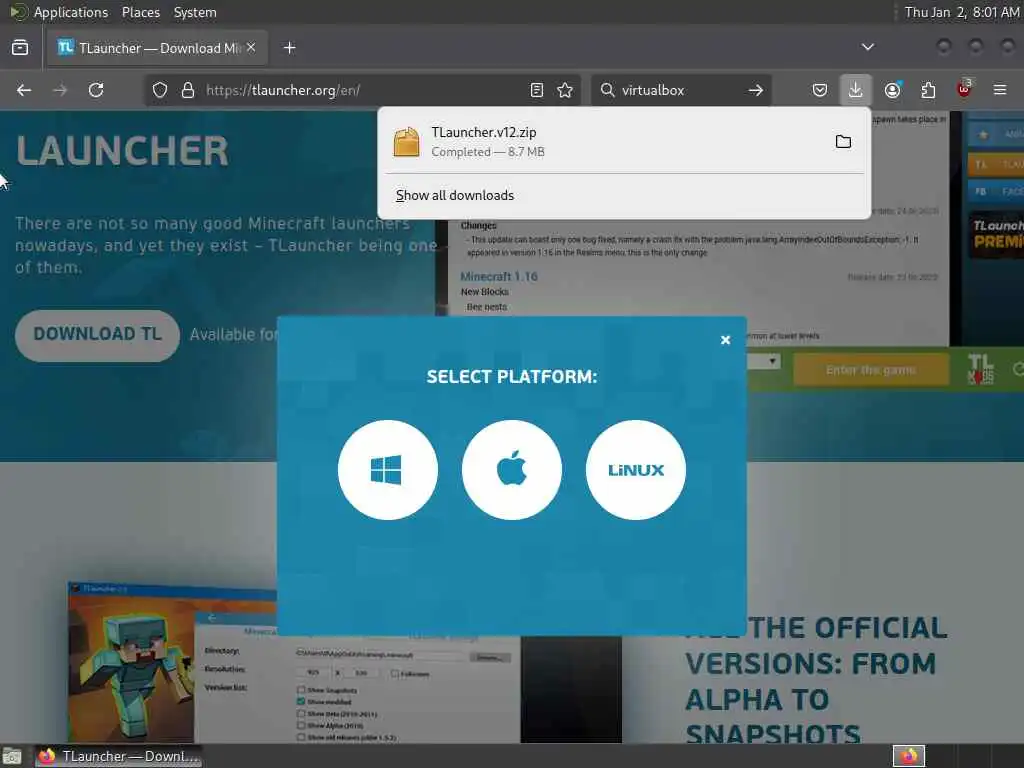
Task: Select the TLauncher taskbar window button
Action: (118, 756)
